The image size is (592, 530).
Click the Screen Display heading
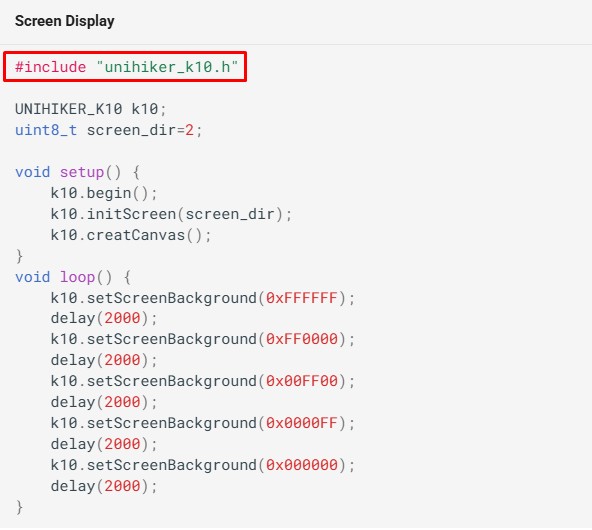pyautogui.click(x=65, y=21)
